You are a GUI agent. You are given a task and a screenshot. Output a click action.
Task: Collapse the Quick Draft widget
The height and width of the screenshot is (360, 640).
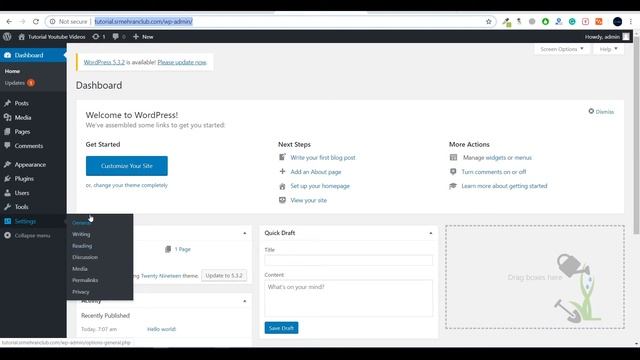tap(431, 233)
